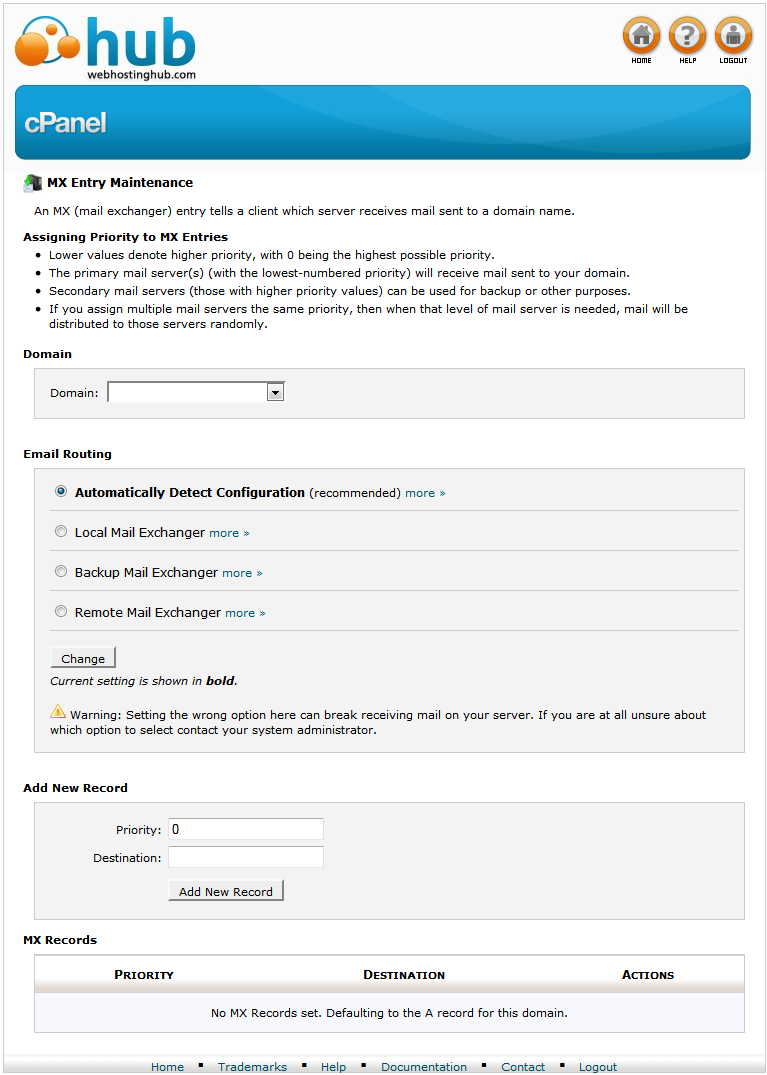Click the Change button
The image size is (767, 1075).
pyautogui.click(x=83, y=658)
